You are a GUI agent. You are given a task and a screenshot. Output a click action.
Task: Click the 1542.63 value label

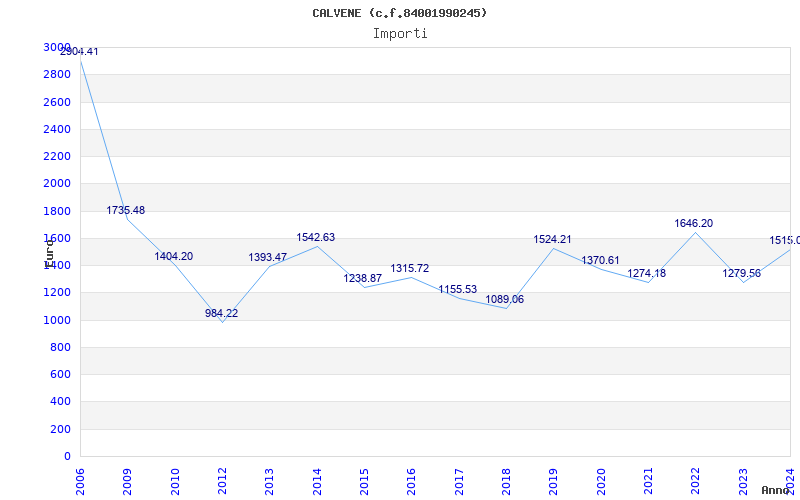pos(316,237)
